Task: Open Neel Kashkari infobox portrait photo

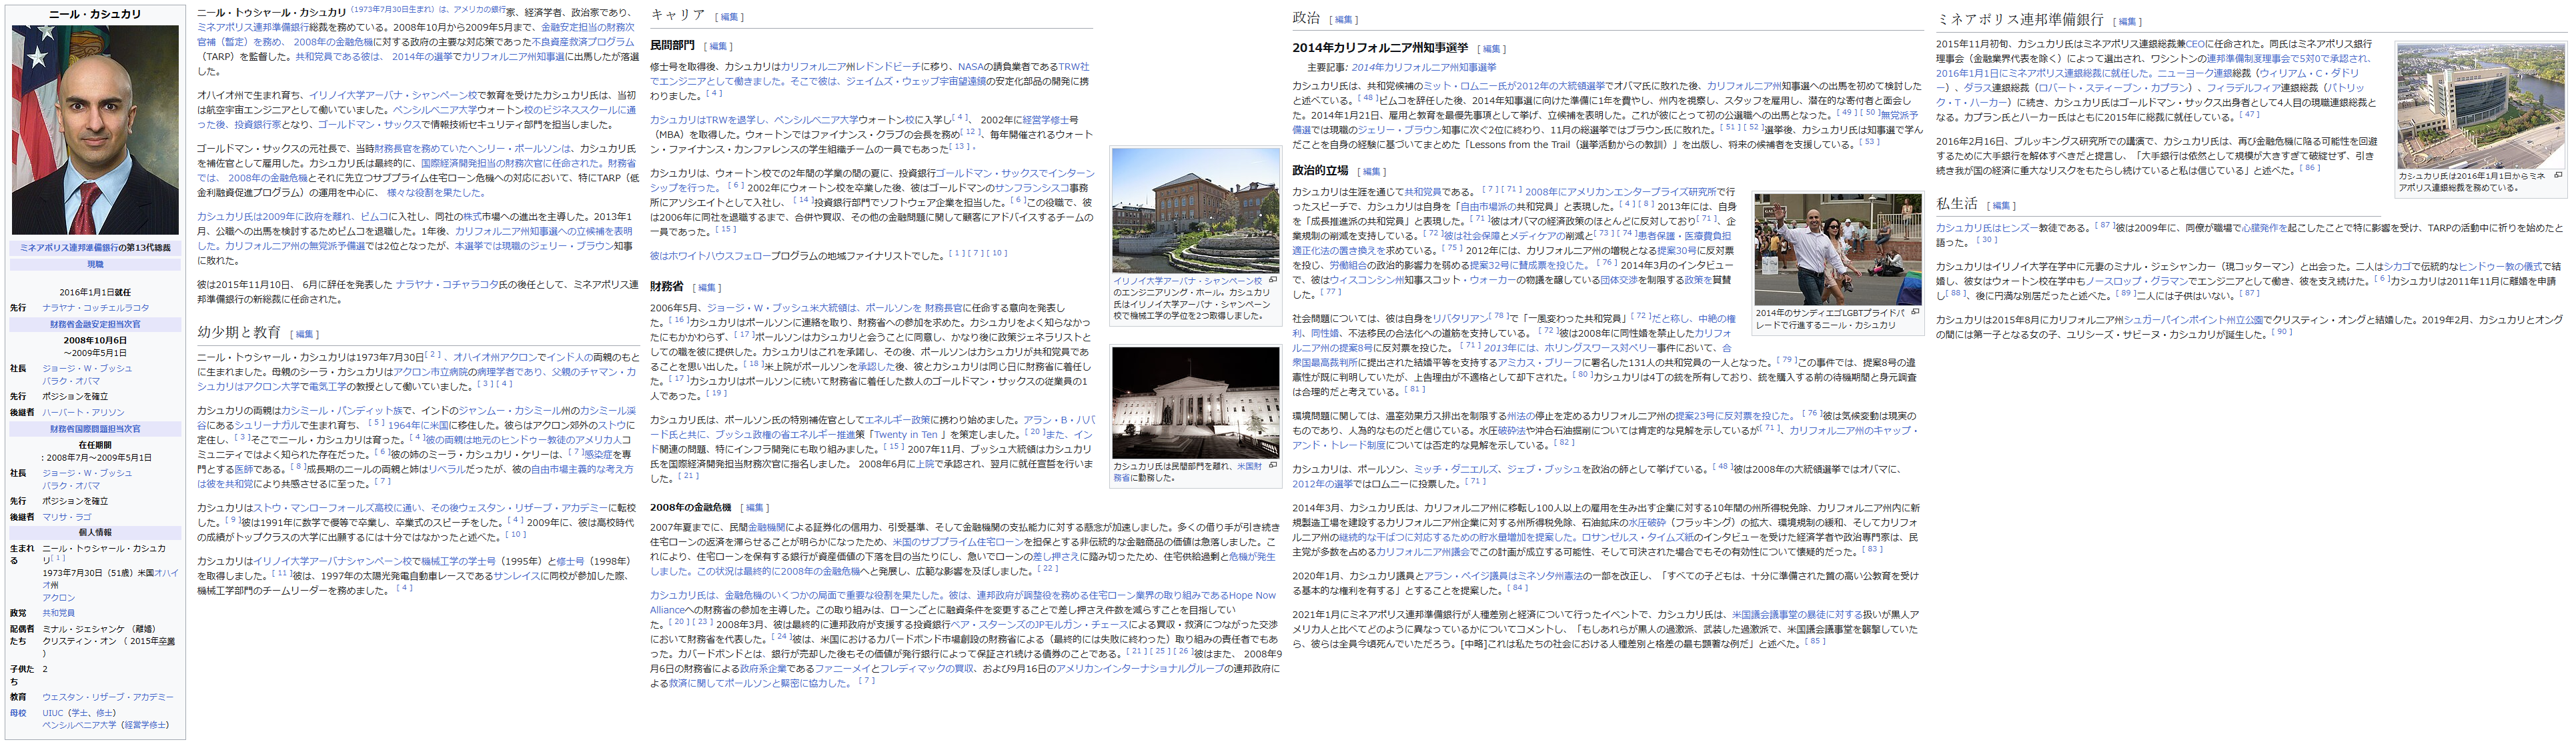Action: [x=95, y=130]
